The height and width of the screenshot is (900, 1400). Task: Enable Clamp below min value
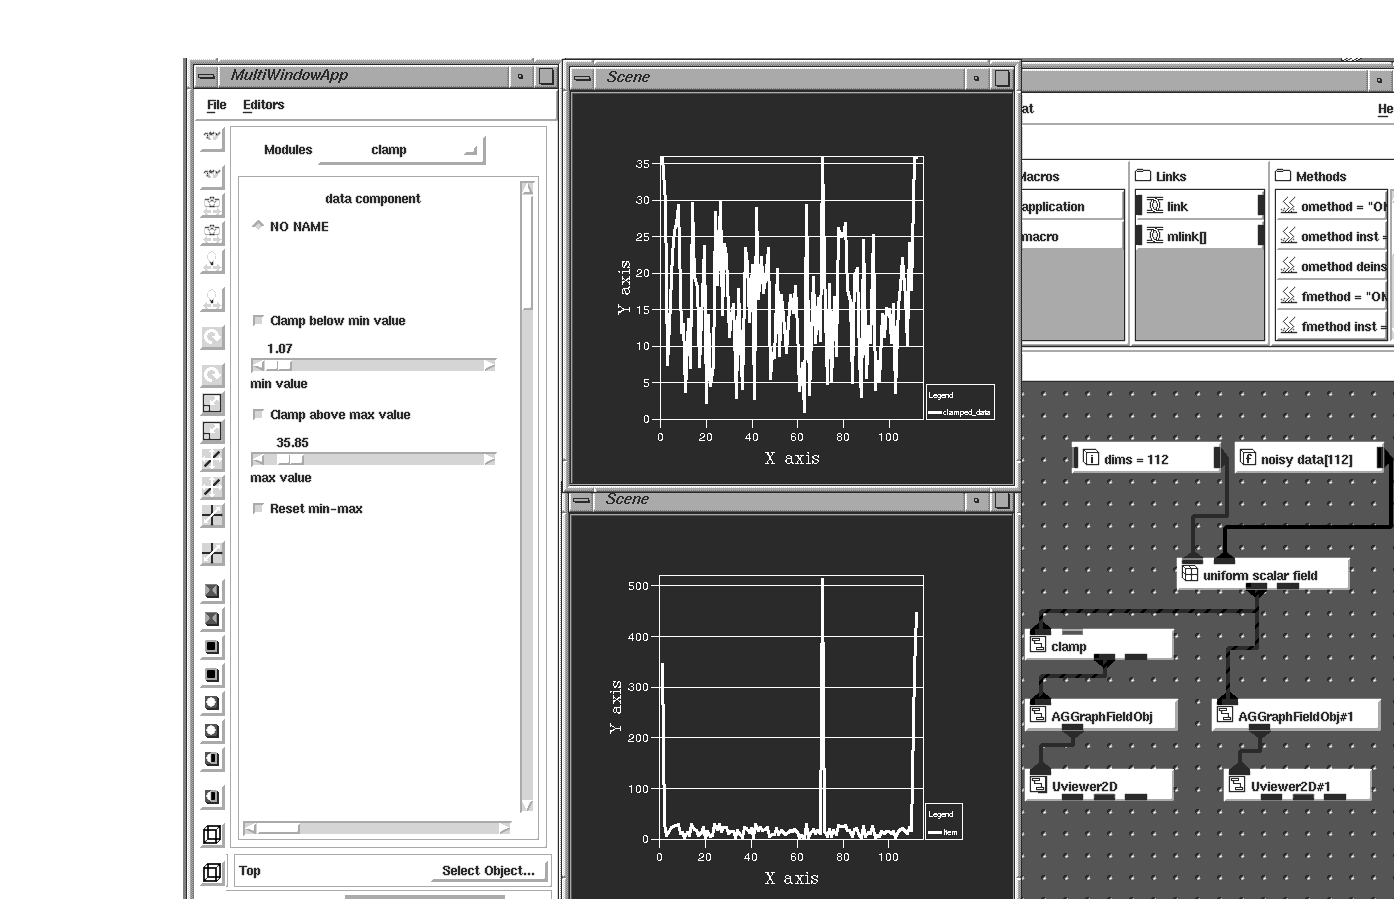tap(259, 321)
